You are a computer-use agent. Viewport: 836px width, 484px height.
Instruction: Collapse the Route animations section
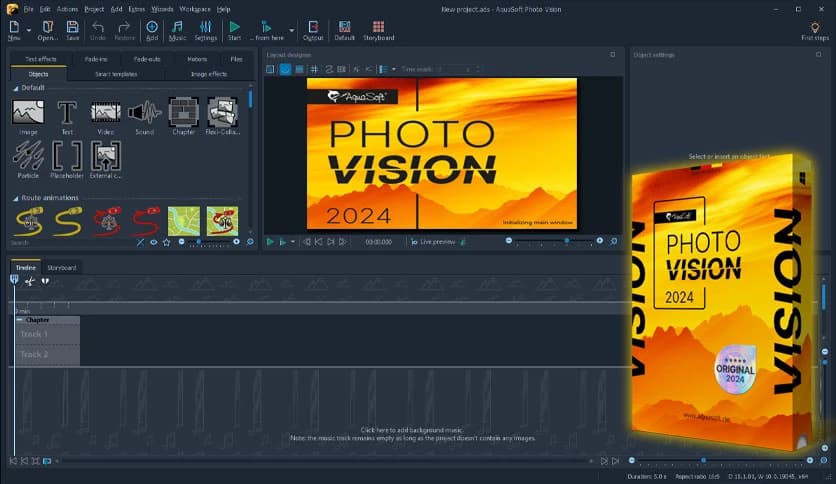pyautogui.click(x=15, y=198)
